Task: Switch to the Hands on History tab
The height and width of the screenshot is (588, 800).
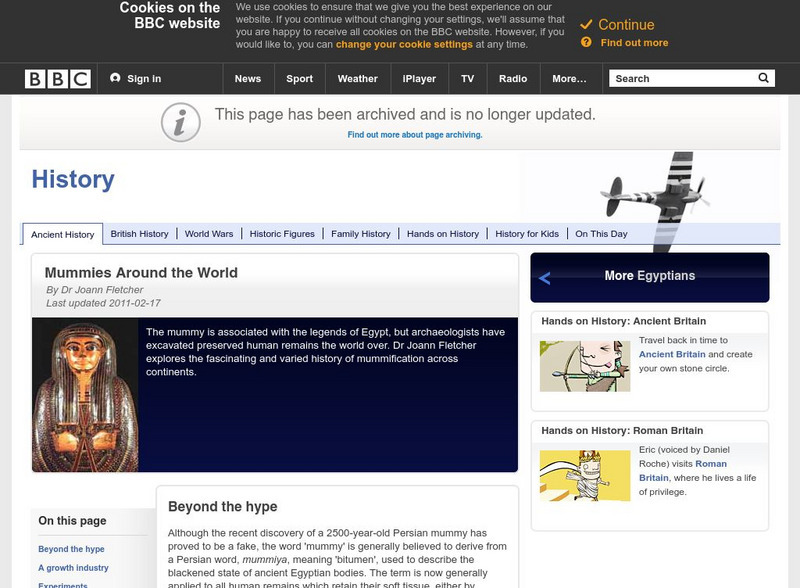Action: [443, 234]
